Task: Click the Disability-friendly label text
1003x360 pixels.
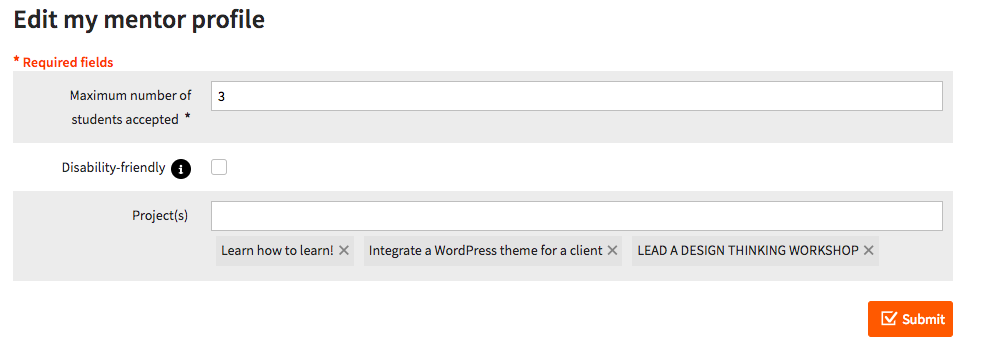Action: tap(113, 168)
